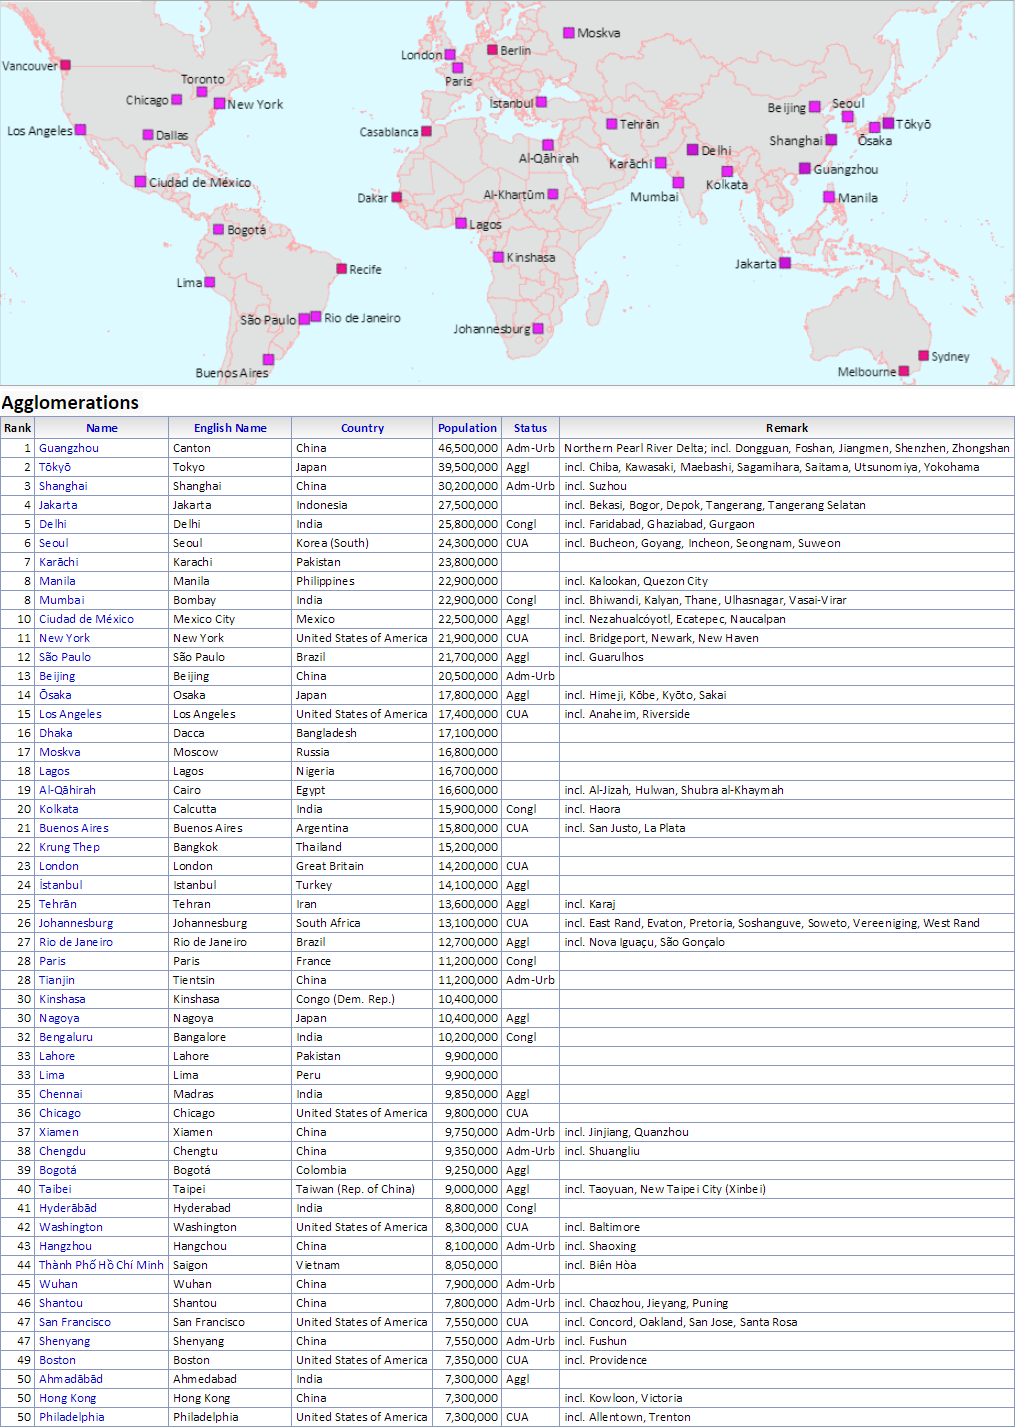Image resolution: width=1015 pixels, height=1427 pixels.
Task: Follow the Lahore table link
Action: click(x=57, y=1056)
